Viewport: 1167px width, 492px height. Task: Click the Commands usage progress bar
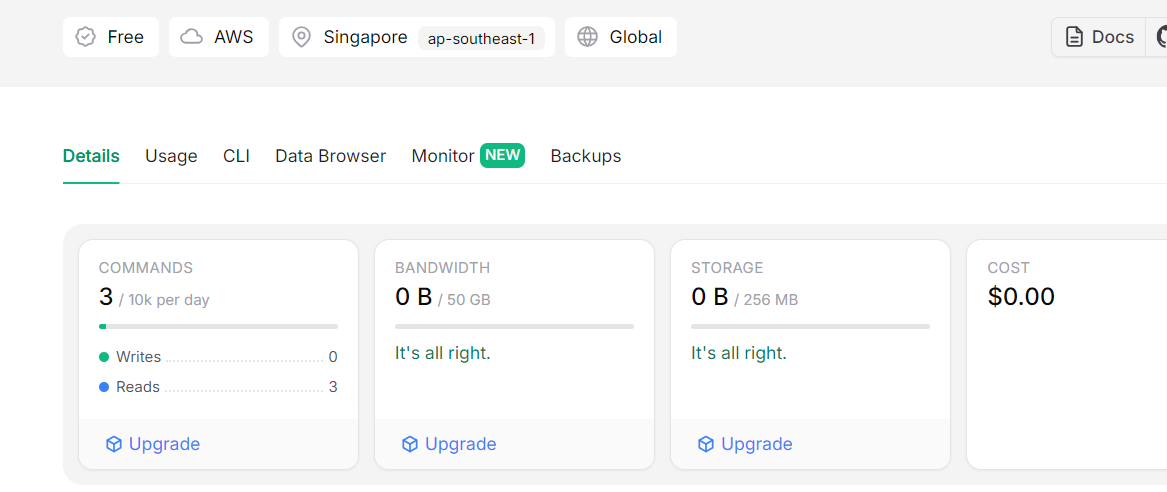218,326
